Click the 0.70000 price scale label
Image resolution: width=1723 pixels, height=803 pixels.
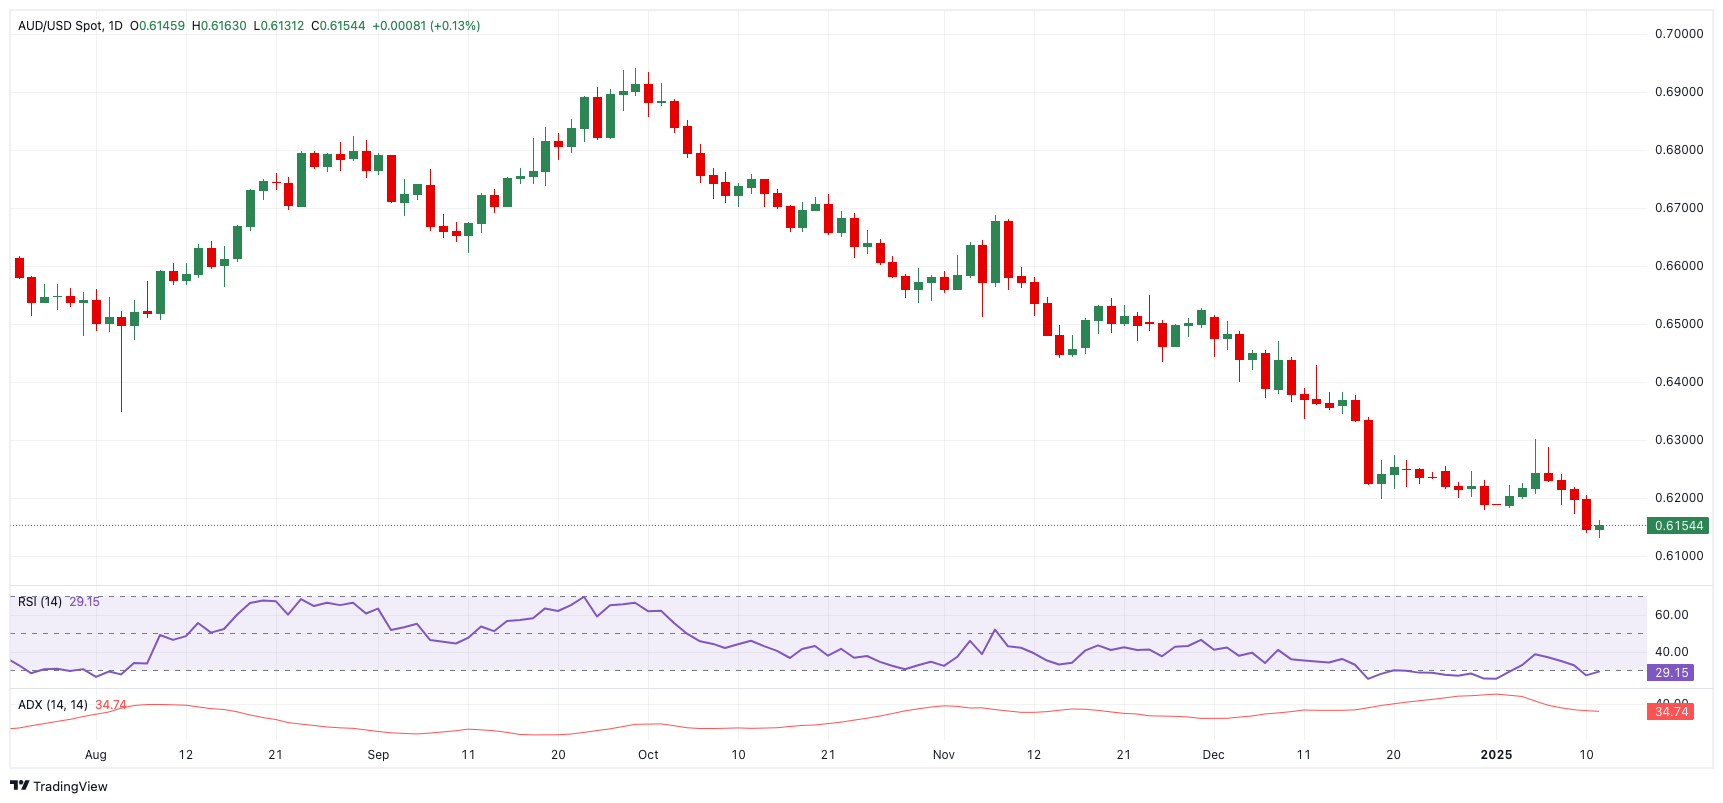(x=1679, y=34)
